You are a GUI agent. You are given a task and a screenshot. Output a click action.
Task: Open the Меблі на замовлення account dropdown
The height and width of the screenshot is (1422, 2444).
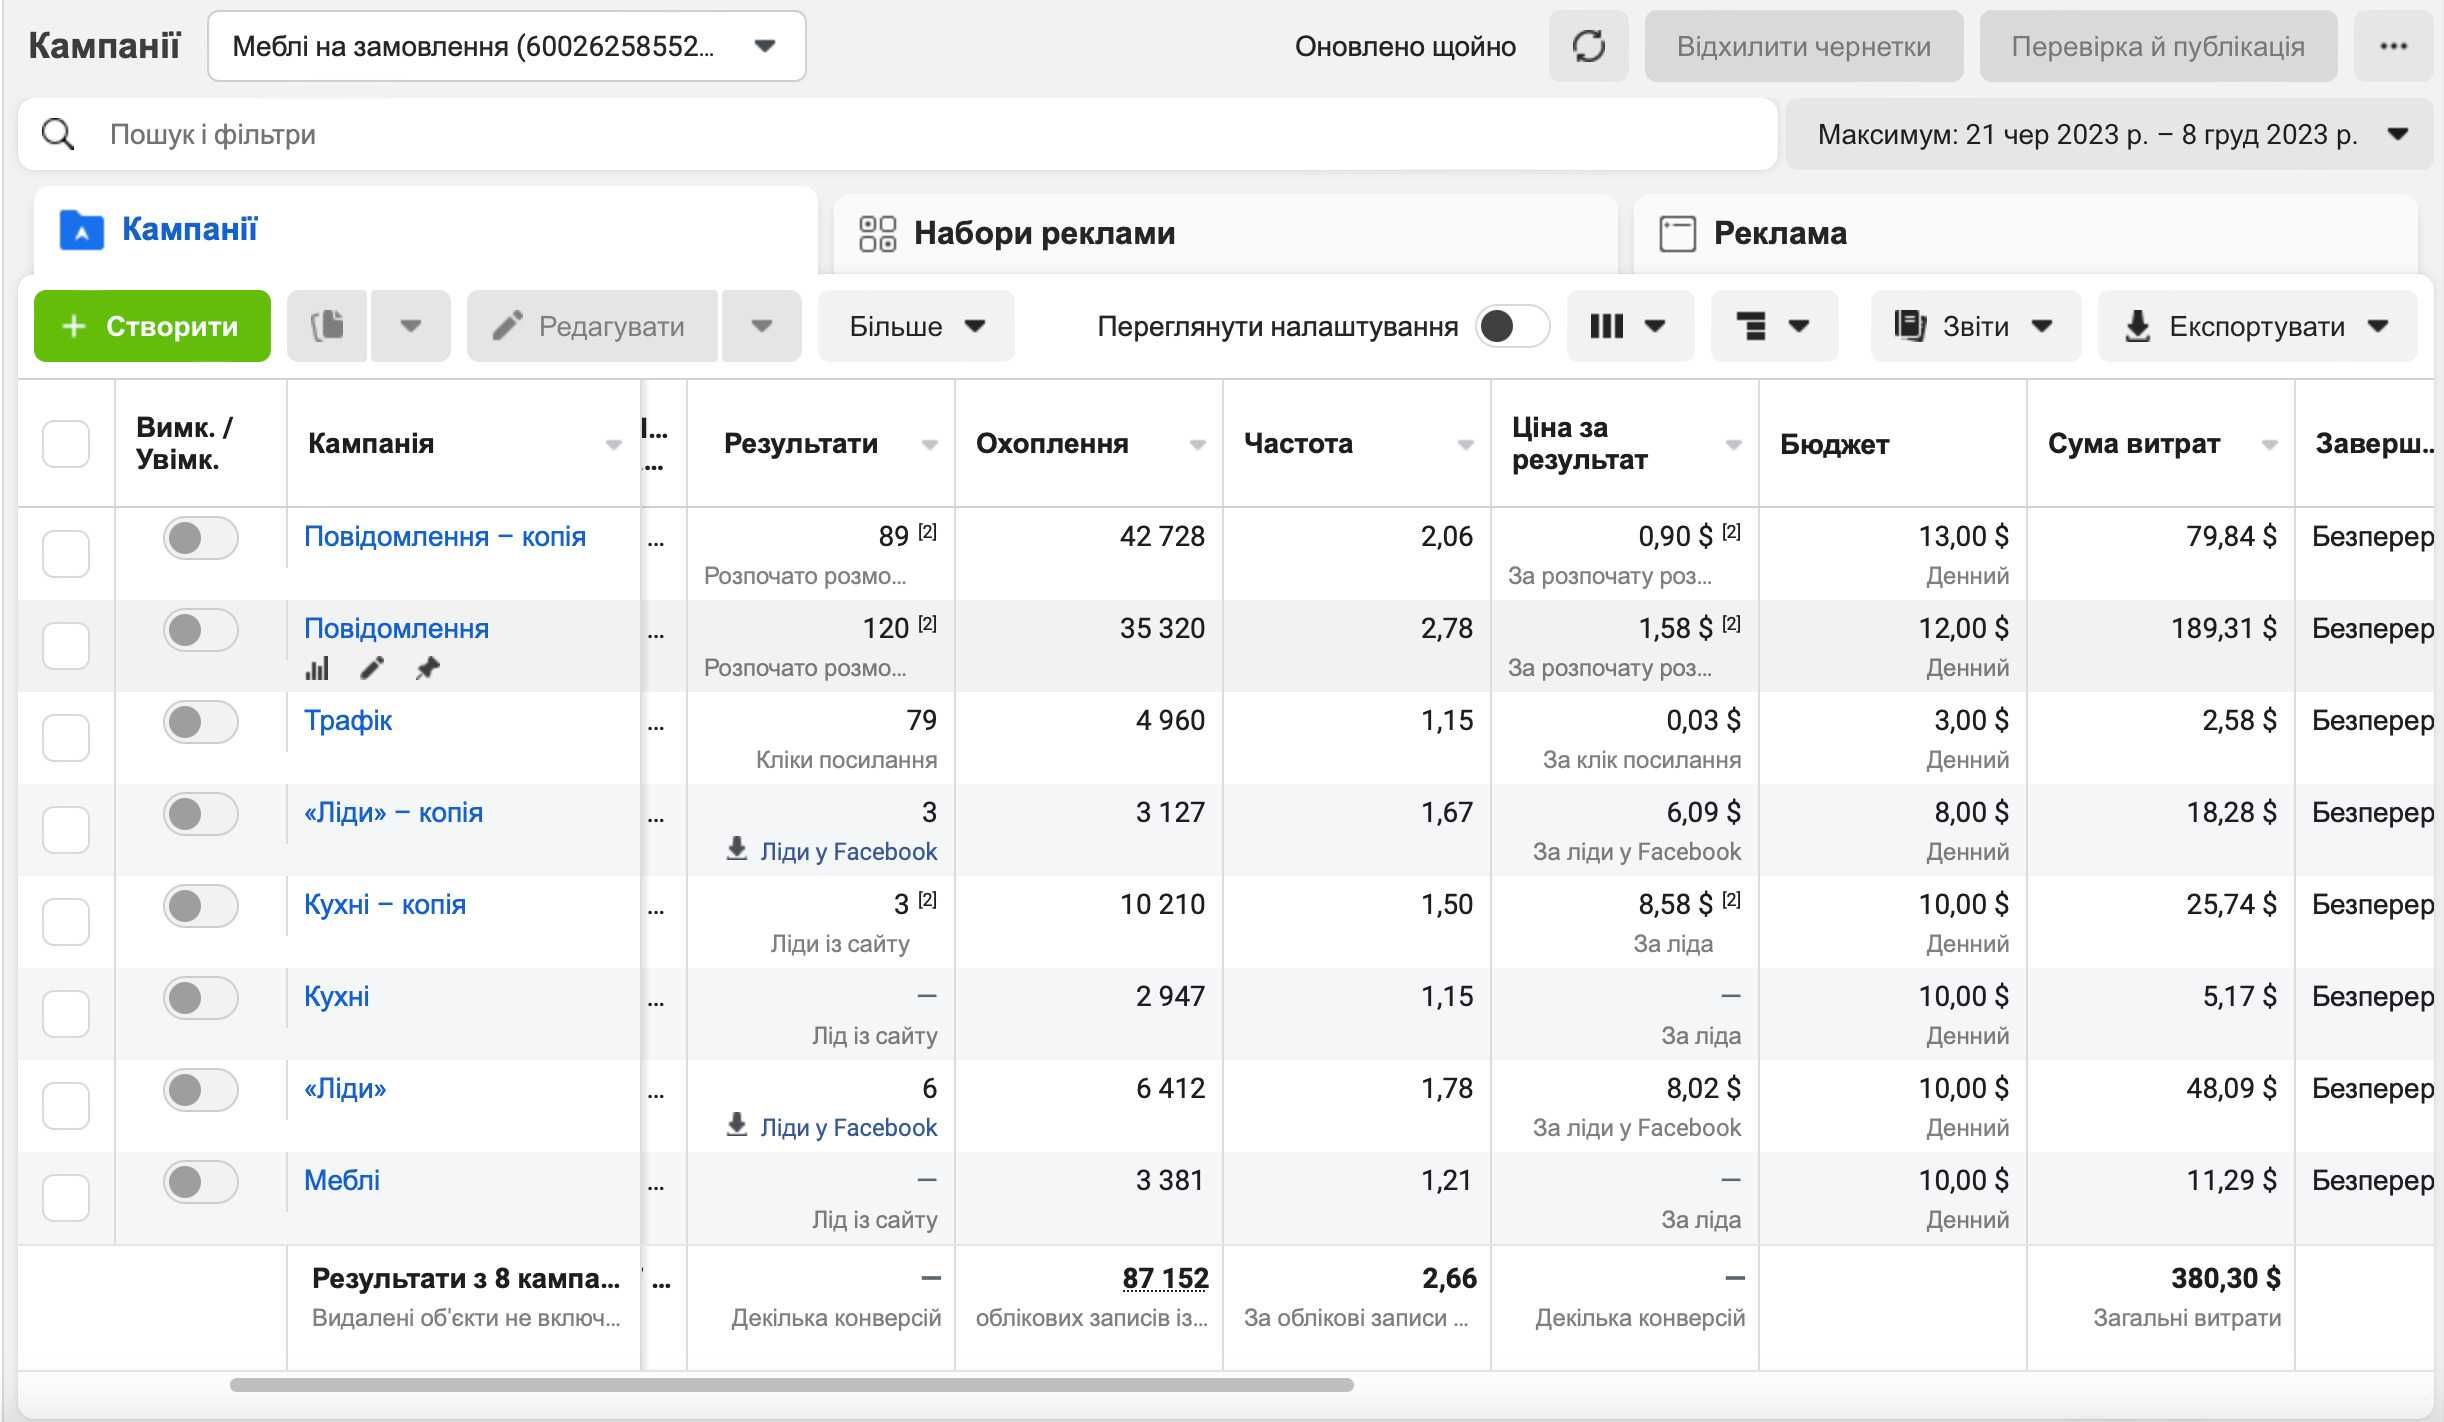(x=507, y=46)
